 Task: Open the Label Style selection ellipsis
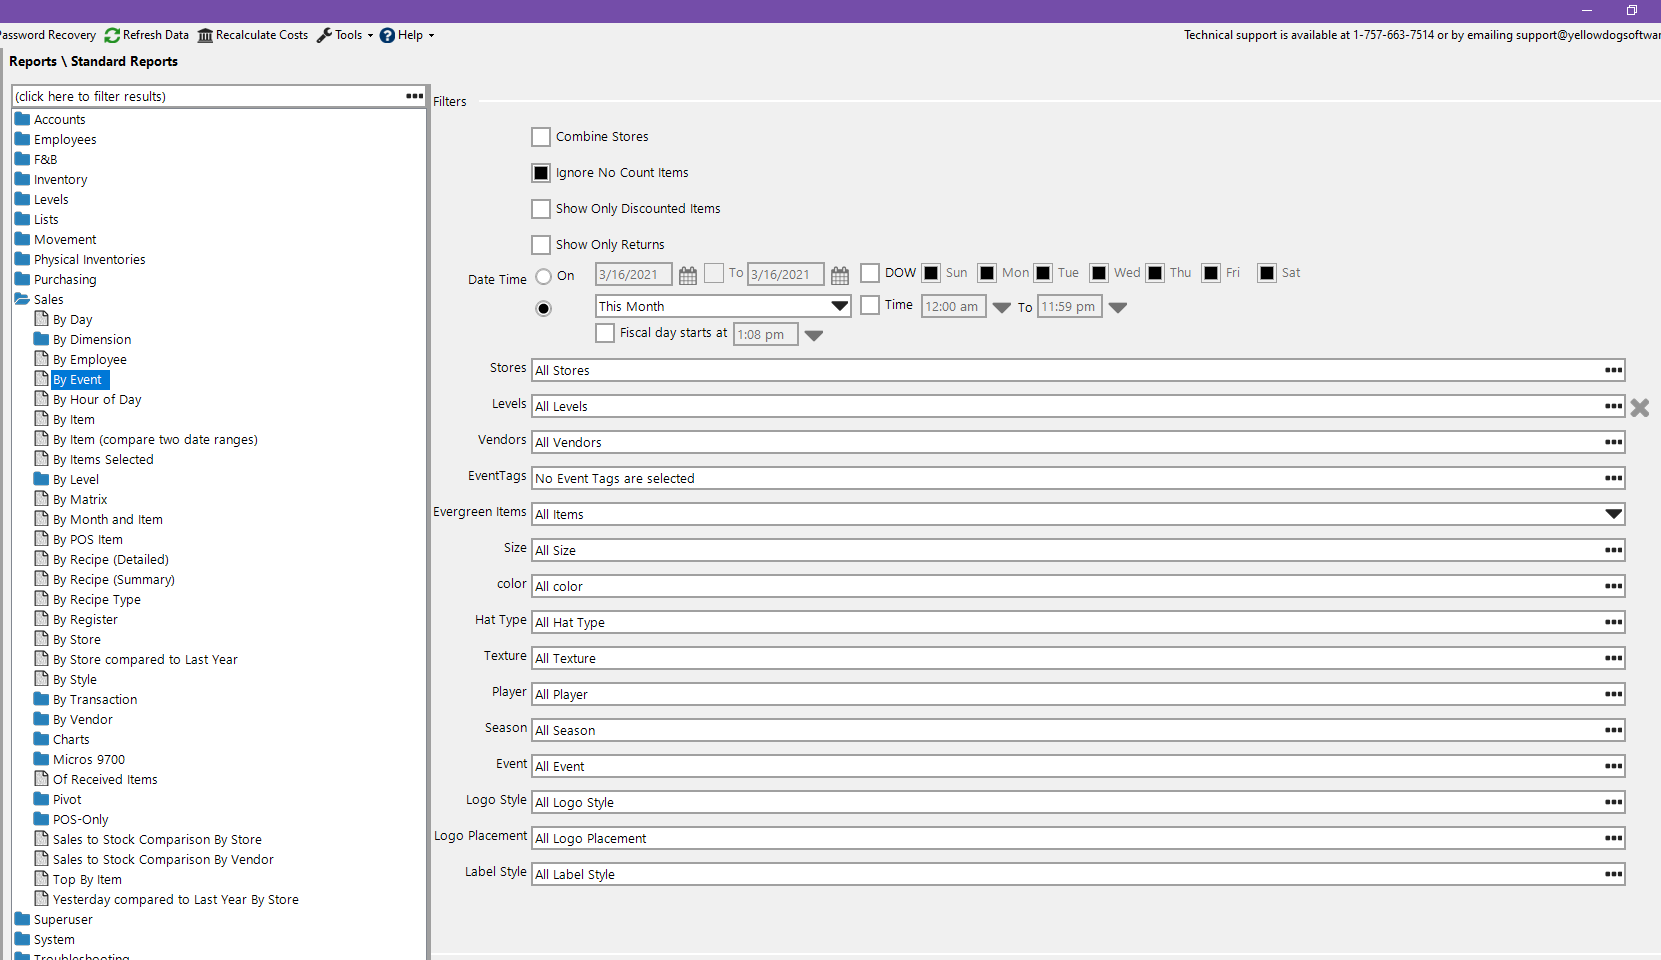[x=1614, y=874]
